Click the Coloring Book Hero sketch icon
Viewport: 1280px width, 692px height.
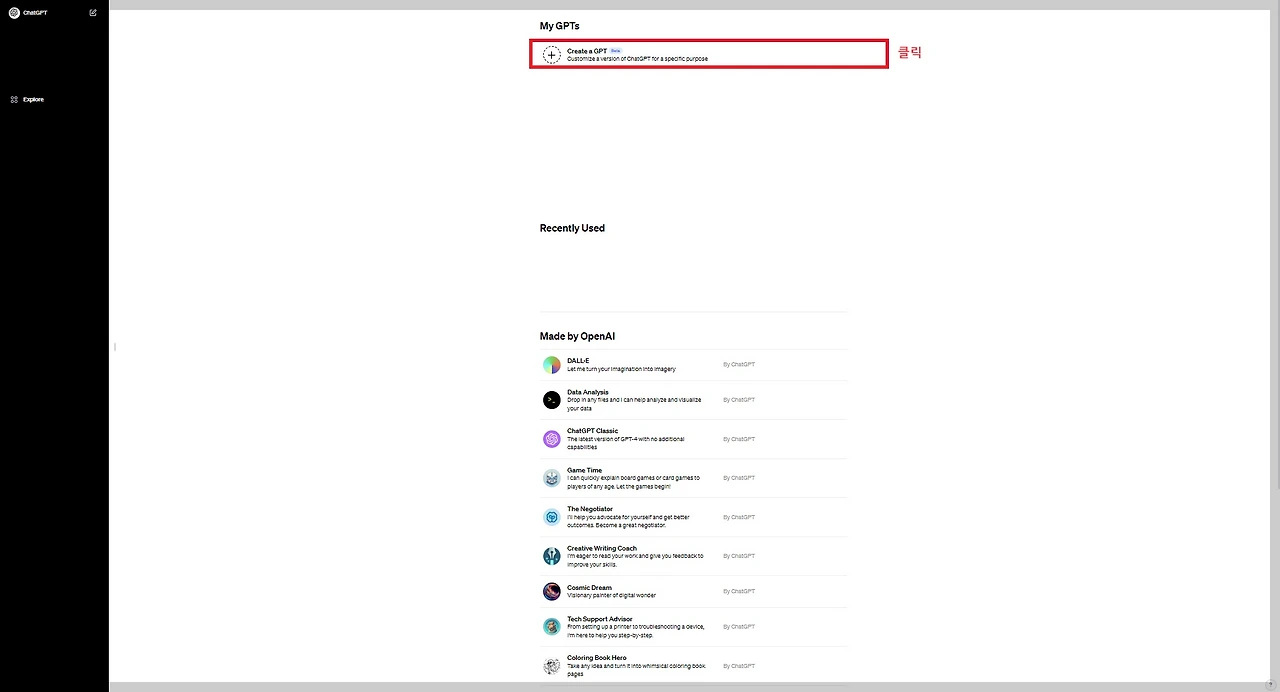click(x=552, y=666)
